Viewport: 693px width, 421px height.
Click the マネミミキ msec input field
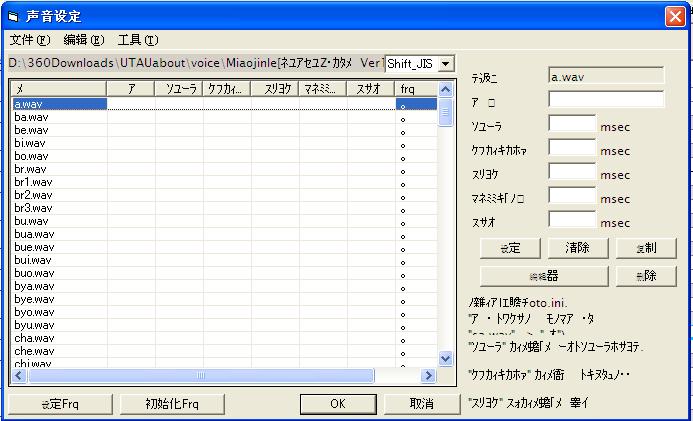pyautogui.click(x=572, y=196)
